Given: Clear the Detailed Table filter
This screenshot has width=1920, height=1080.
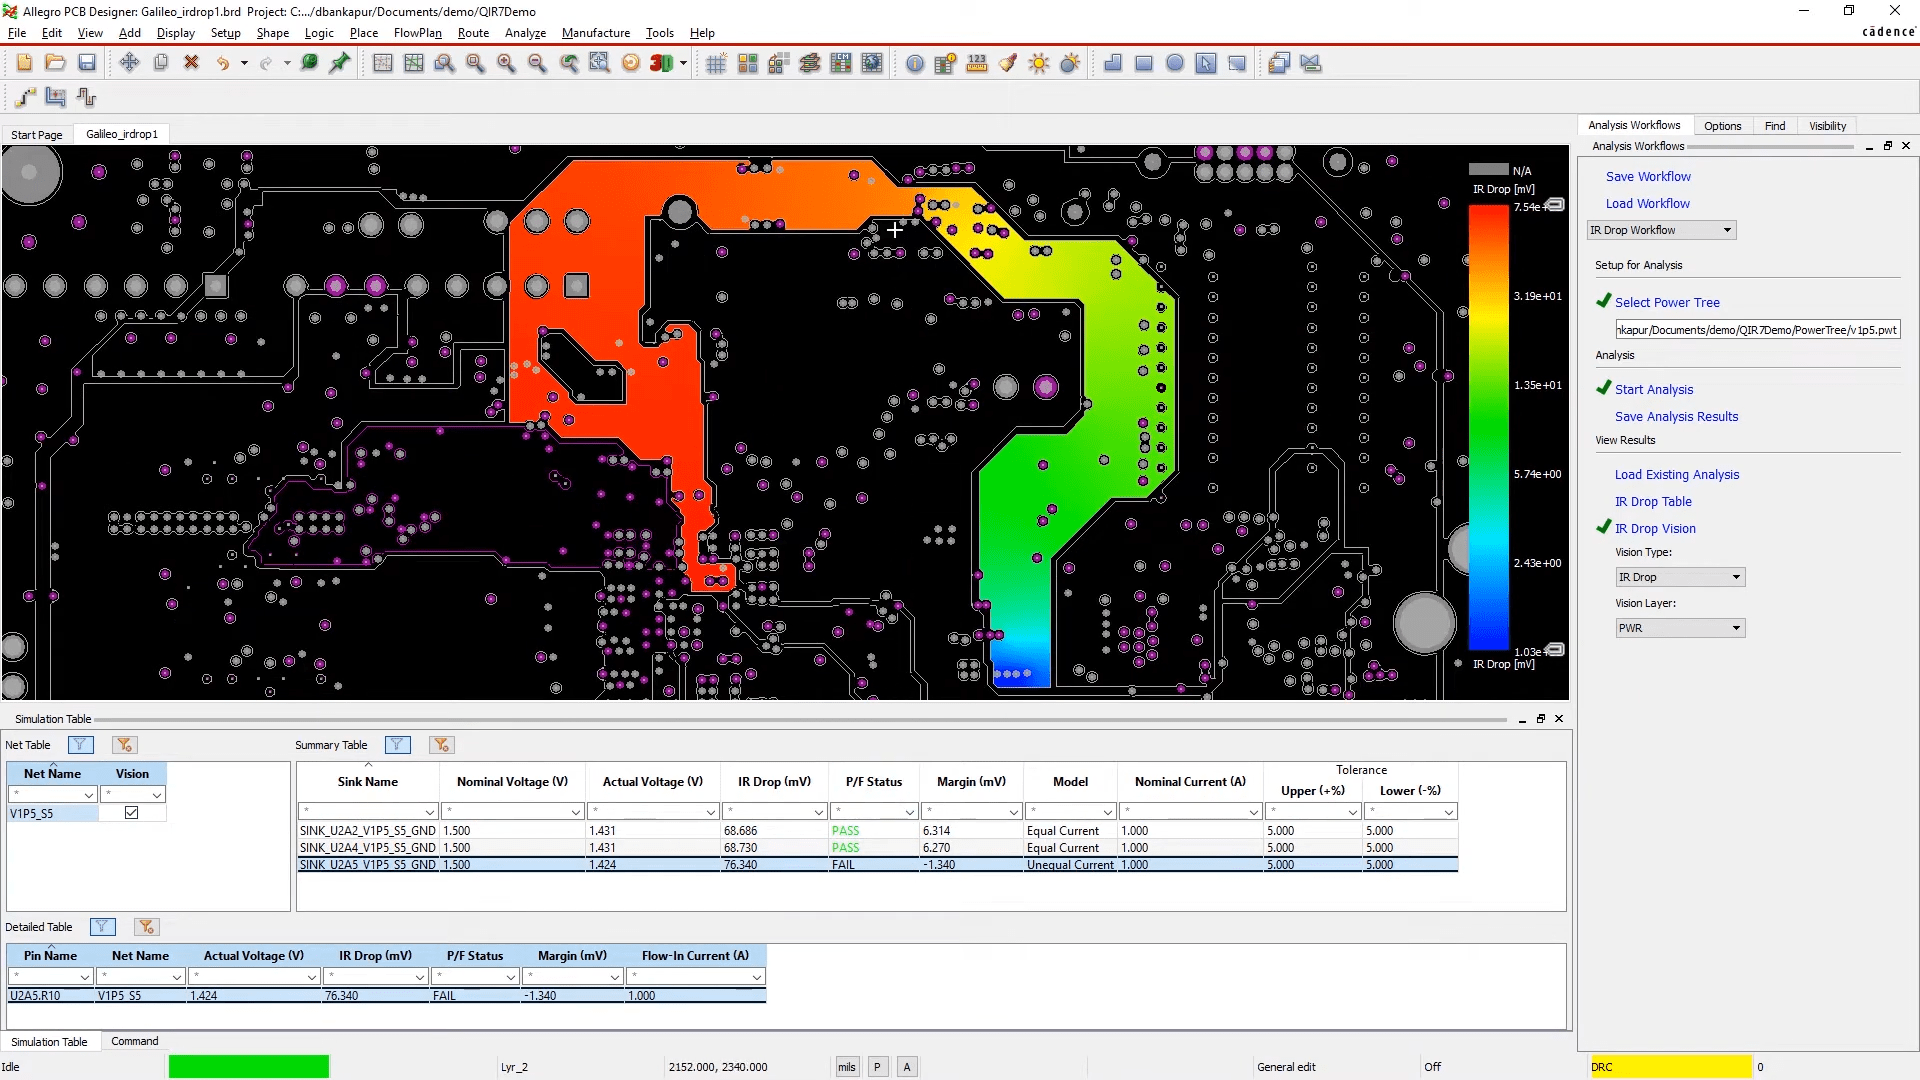Looking at the screenshot, I should [x=146, y=927].
